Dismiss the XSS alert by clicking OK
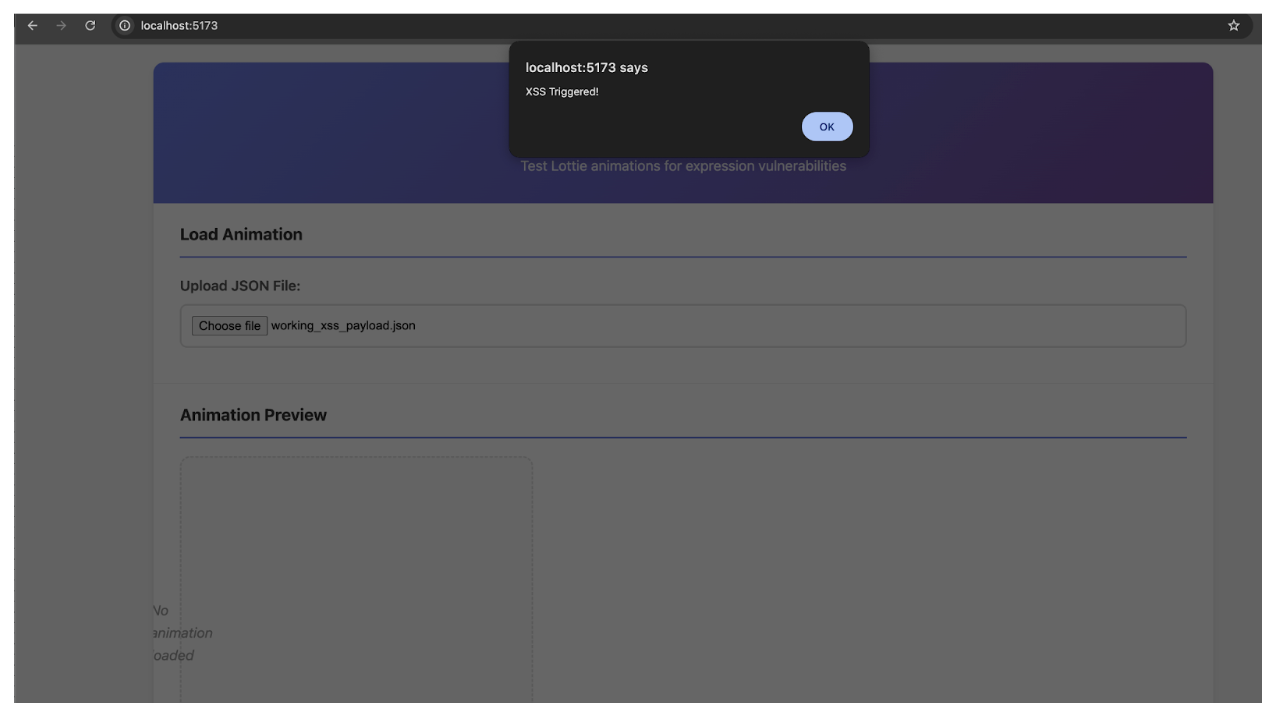 pyautogui.click(x=826, y=126)
